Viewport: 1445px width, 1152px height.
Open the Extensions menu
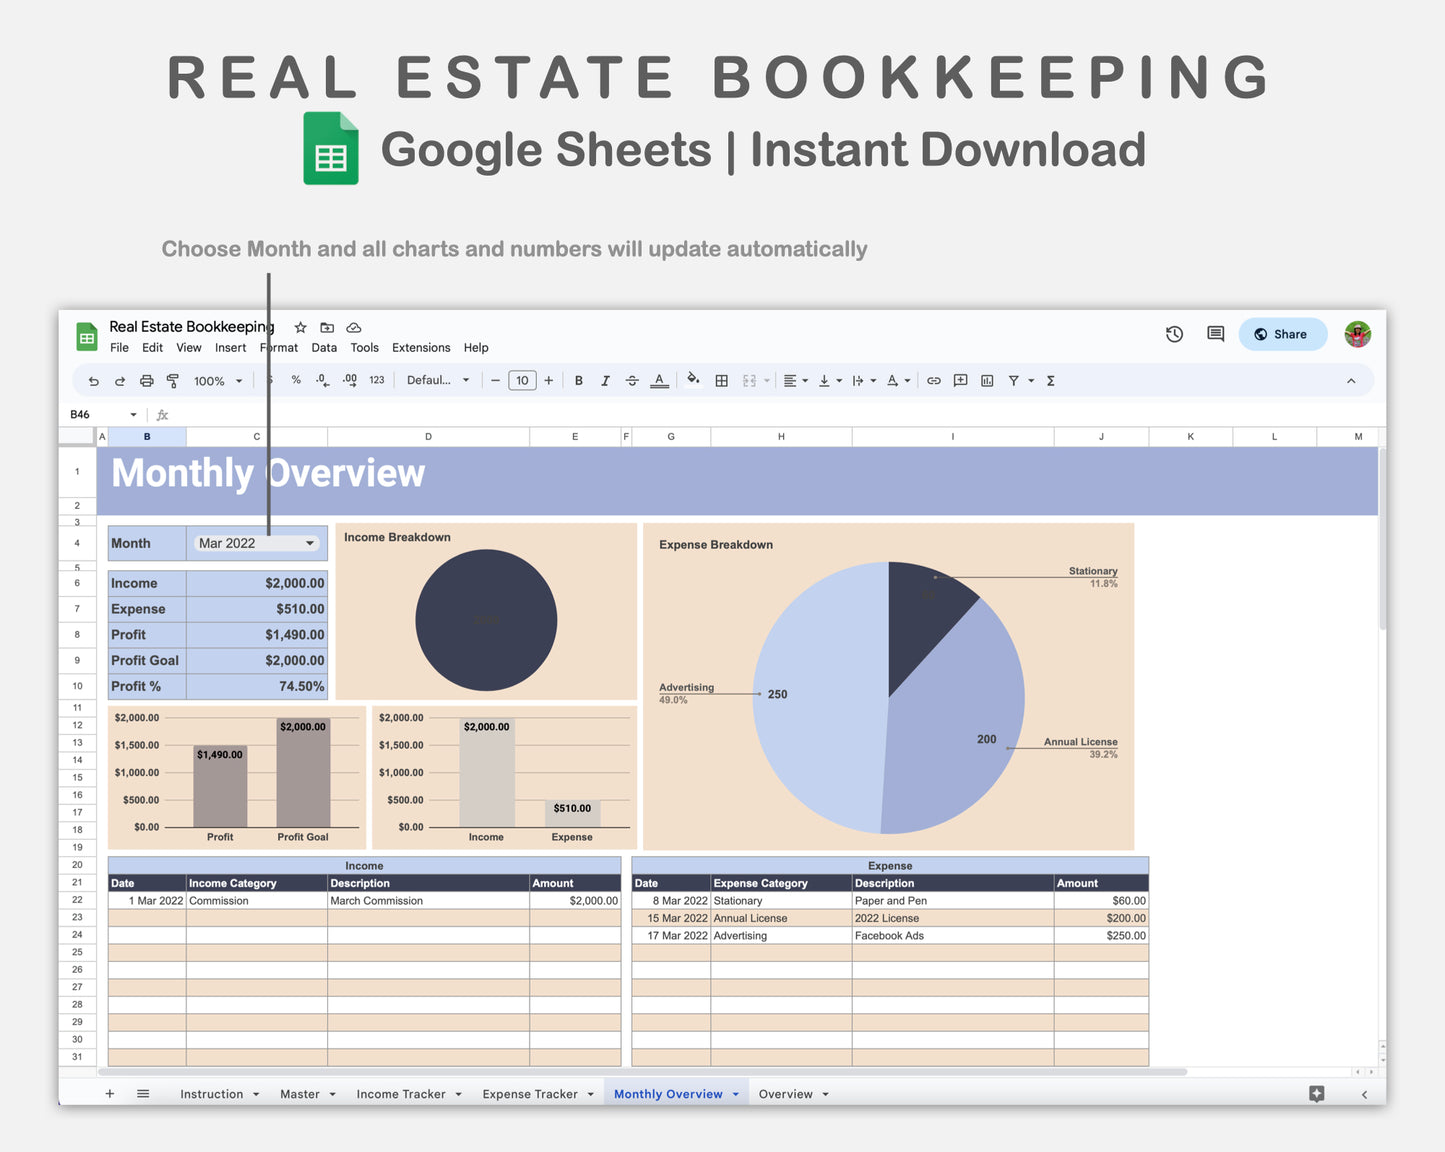click(x=421, y=348)
